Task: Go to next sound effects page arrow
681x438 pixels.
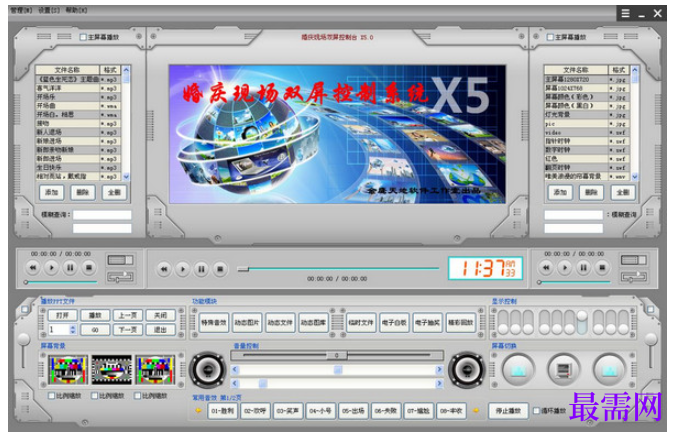Action: [476, 411]
